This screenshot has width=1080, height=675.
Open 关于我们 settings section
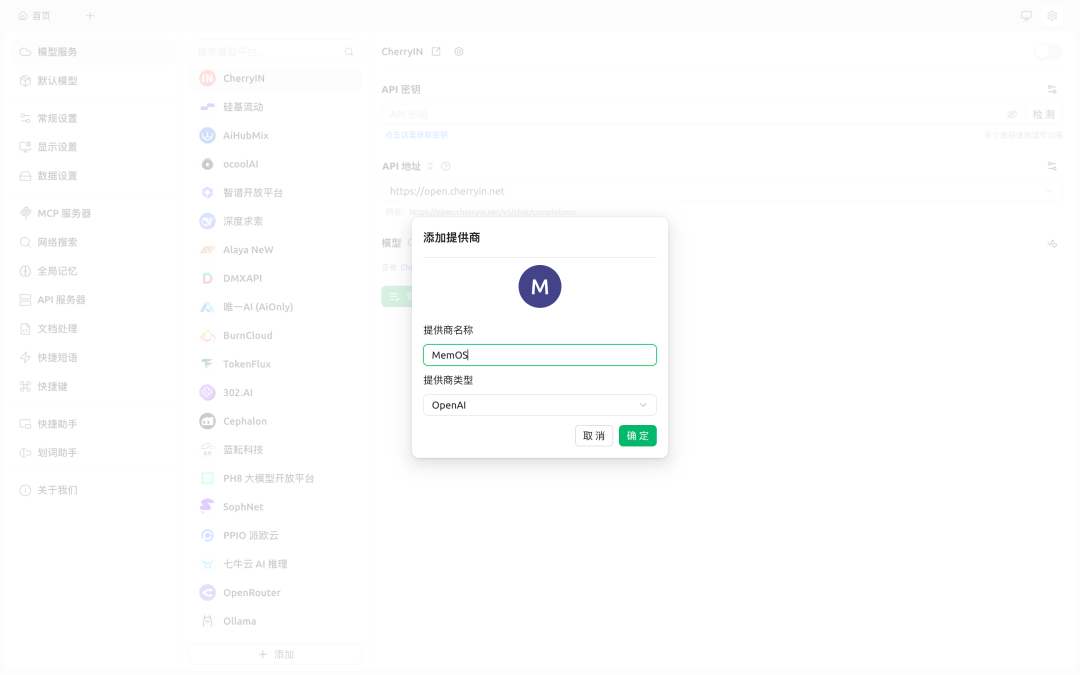(94, 490)
